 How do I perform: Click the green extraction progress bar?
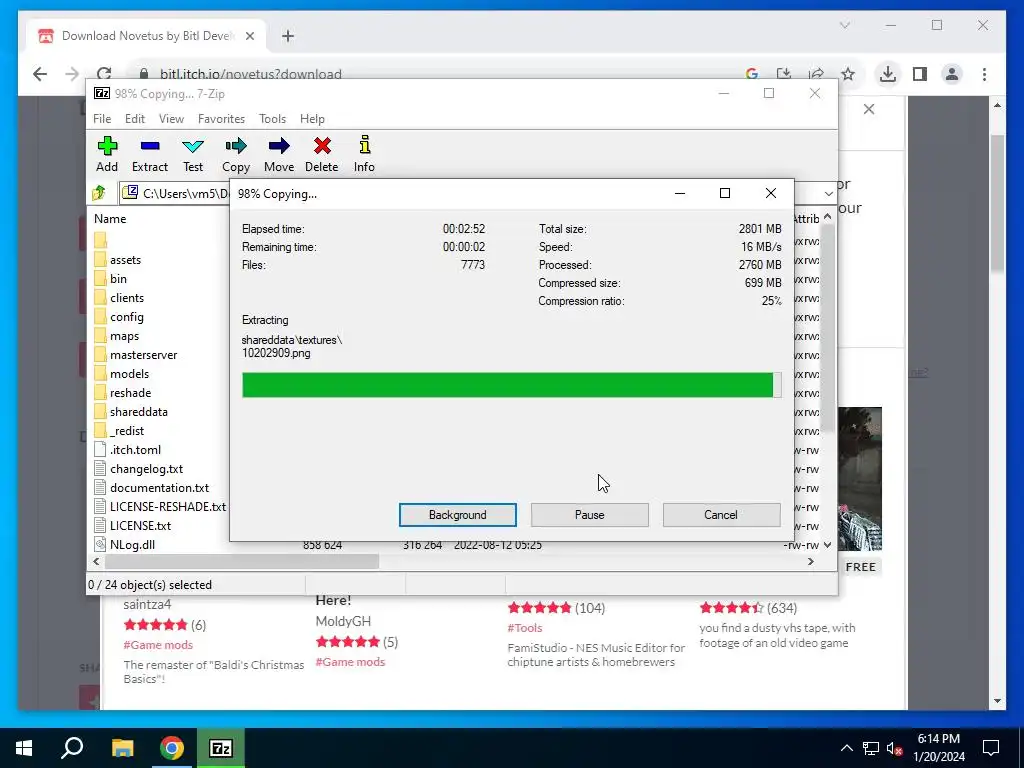(x=511, y=385)
